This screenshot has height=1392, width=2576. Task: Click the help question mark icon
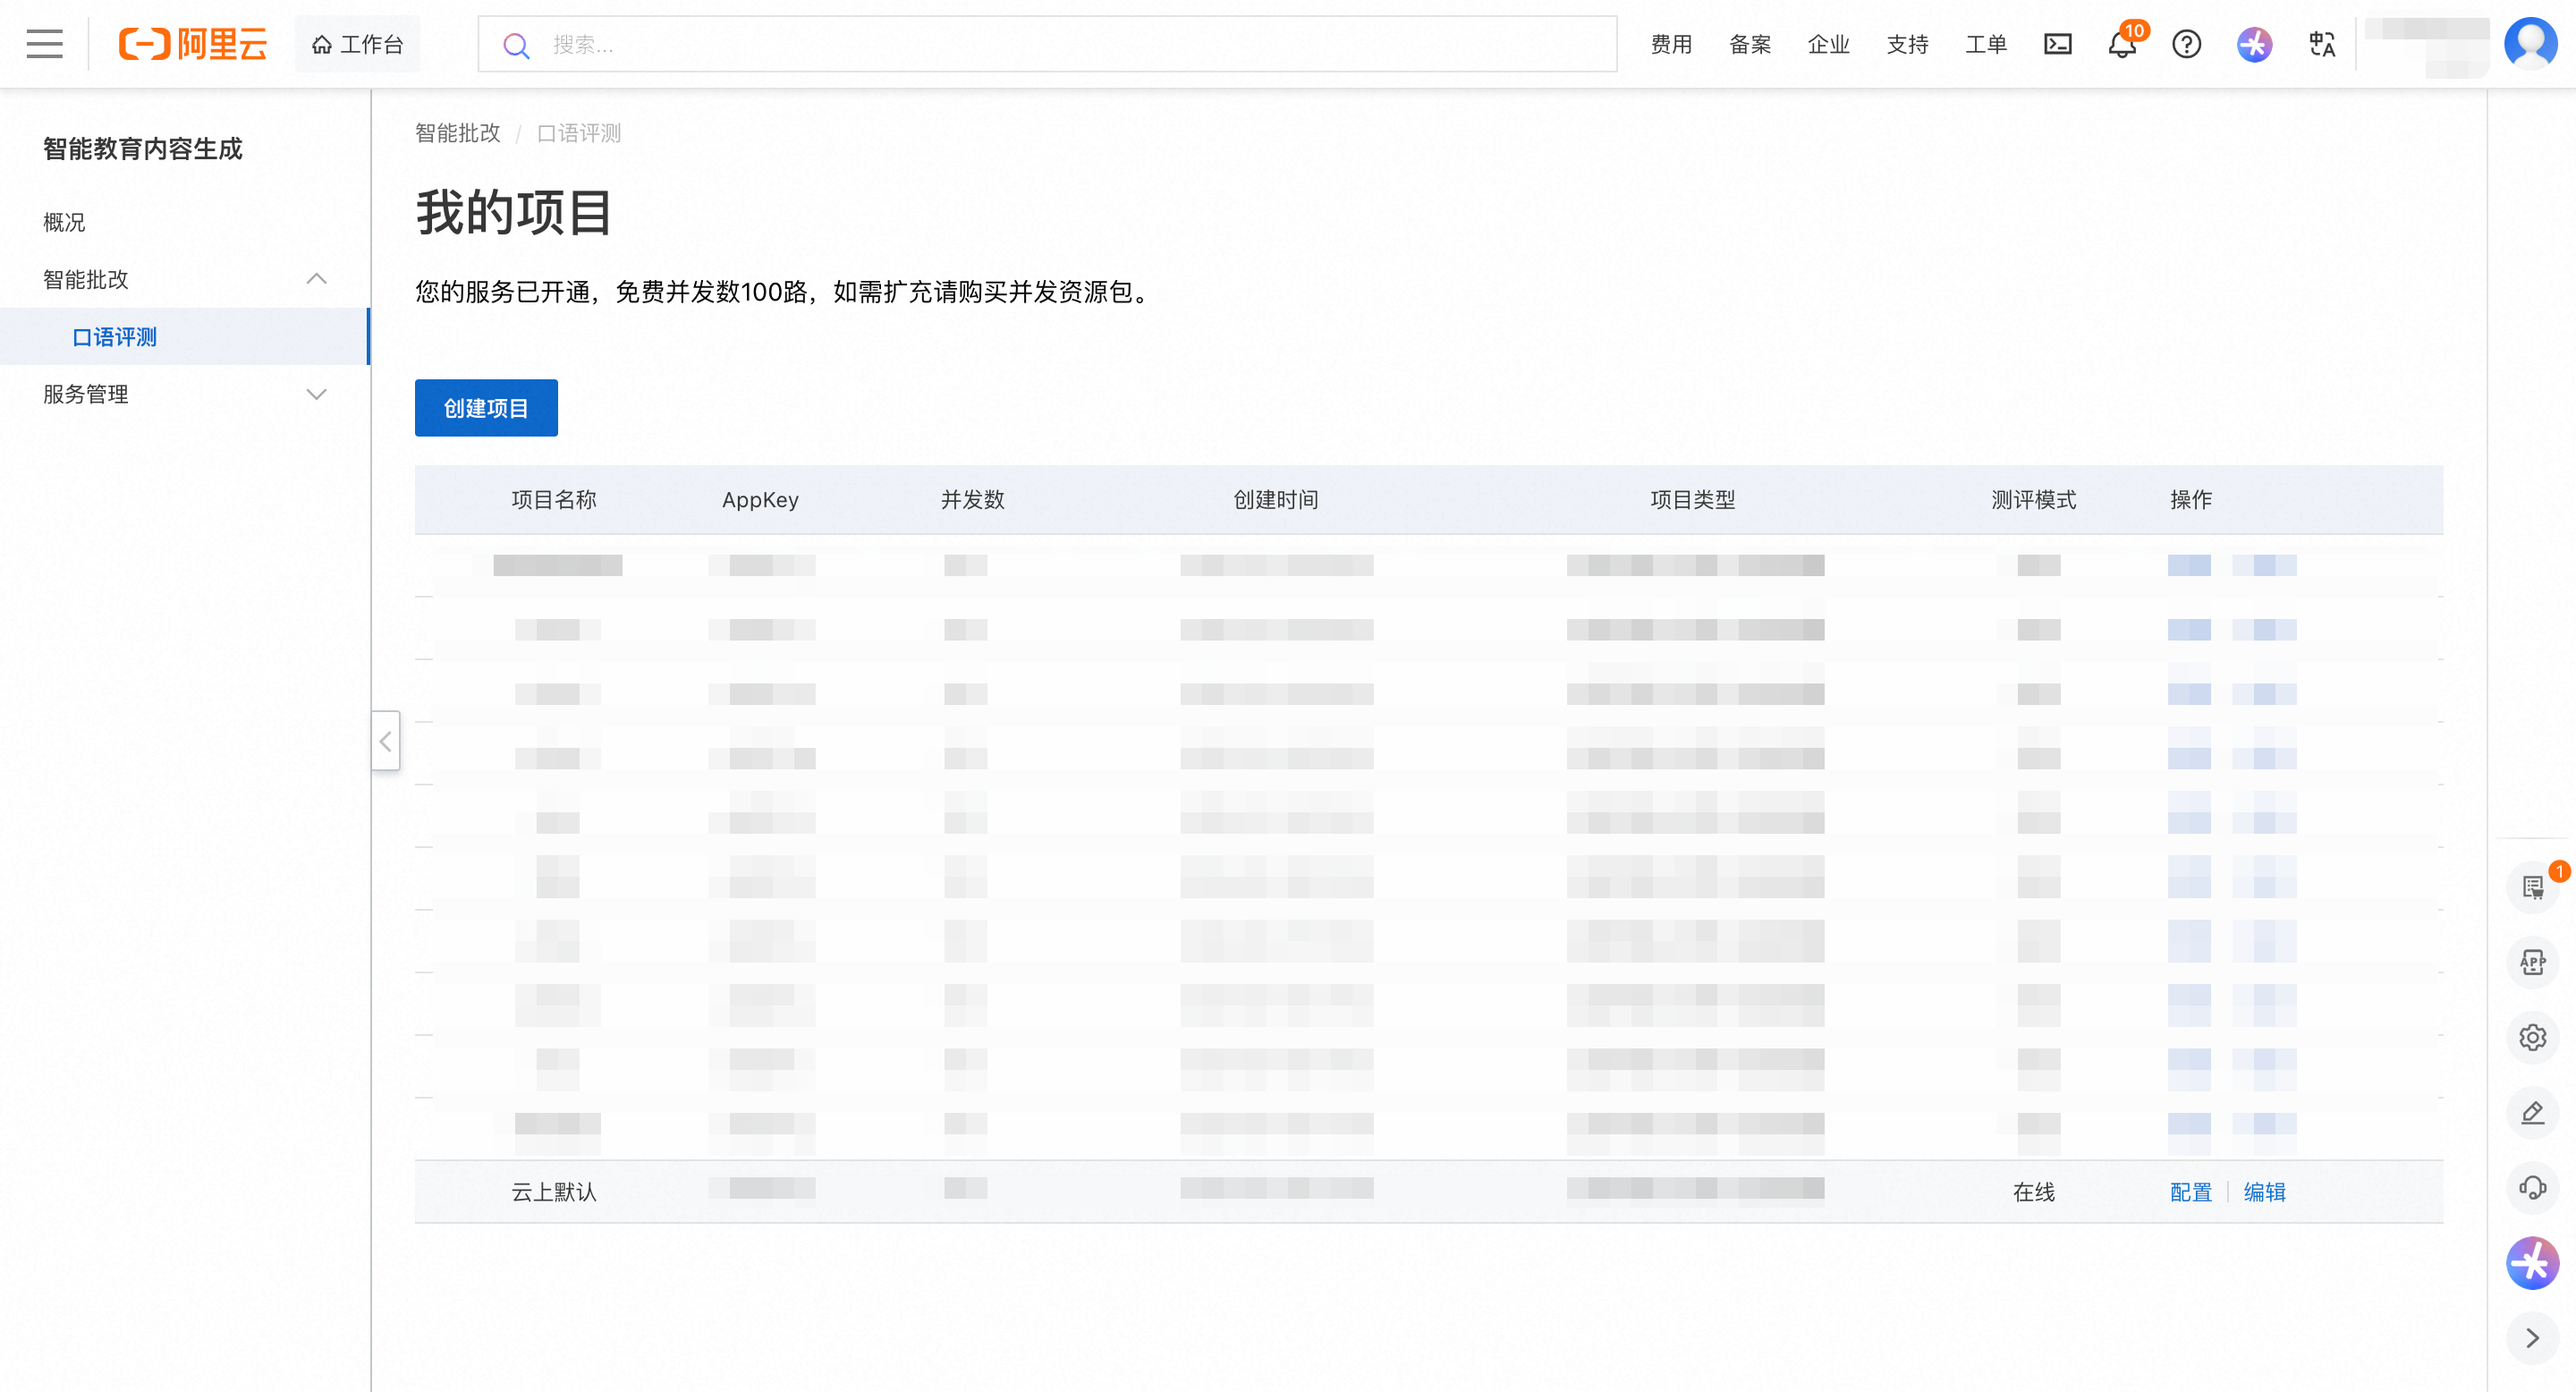(x=2186, y=44)
